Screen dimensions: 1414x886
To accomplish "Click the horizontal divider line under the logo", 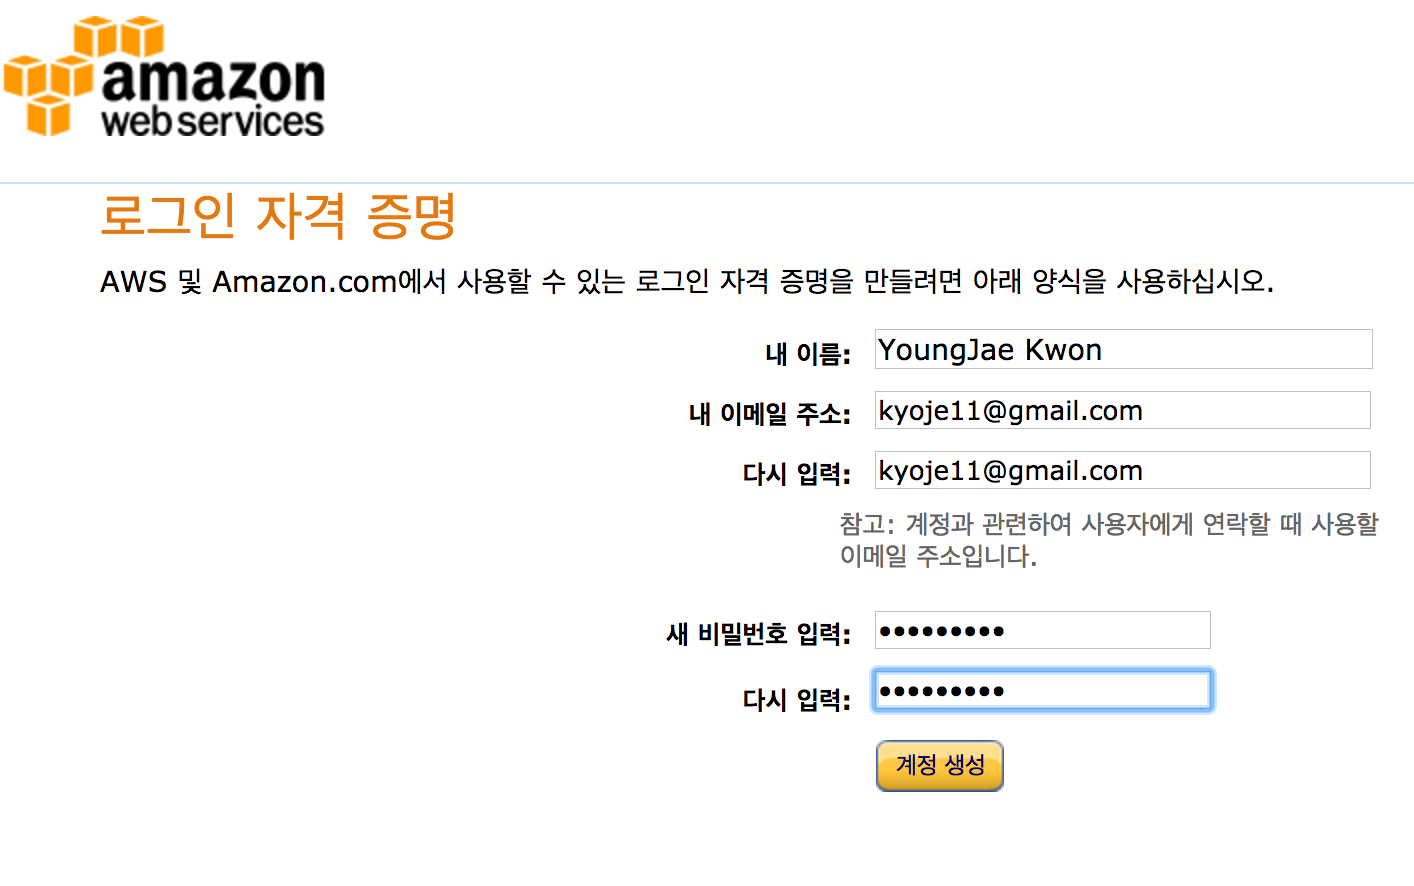I will point(707,183).
